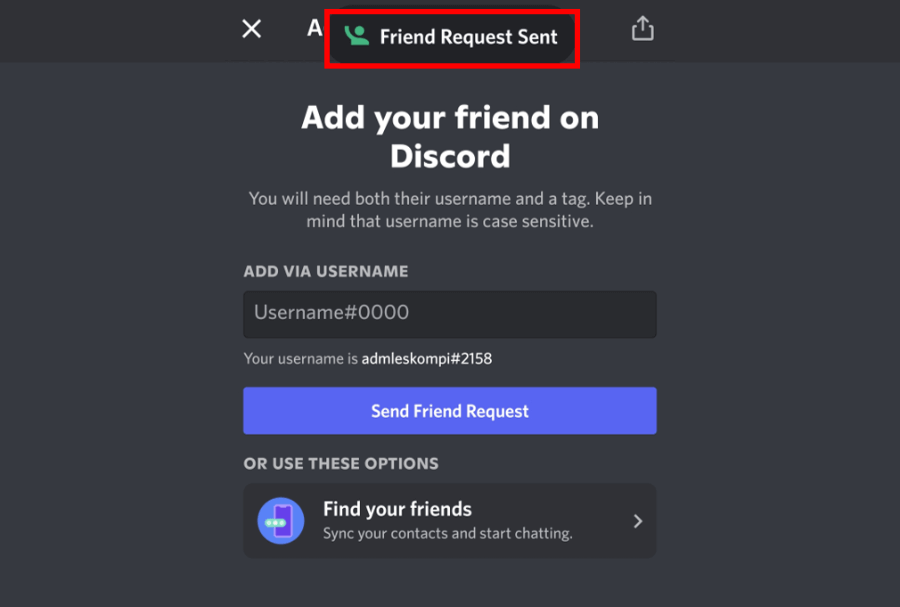900x607 pixels.
Task: Tap Sync your contacts and start chatting
Action: pyautogui.click(x=448, y=534)
